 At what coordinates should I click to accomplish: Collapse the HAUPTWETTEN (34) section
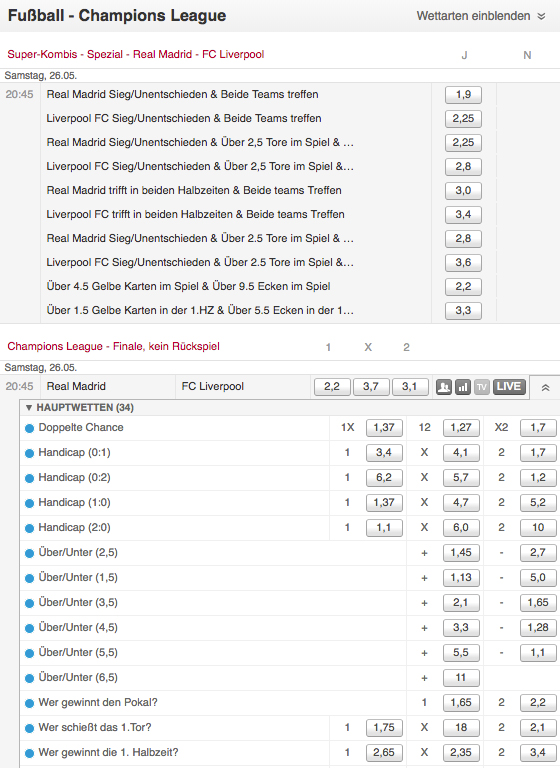(x=79, y=408)
